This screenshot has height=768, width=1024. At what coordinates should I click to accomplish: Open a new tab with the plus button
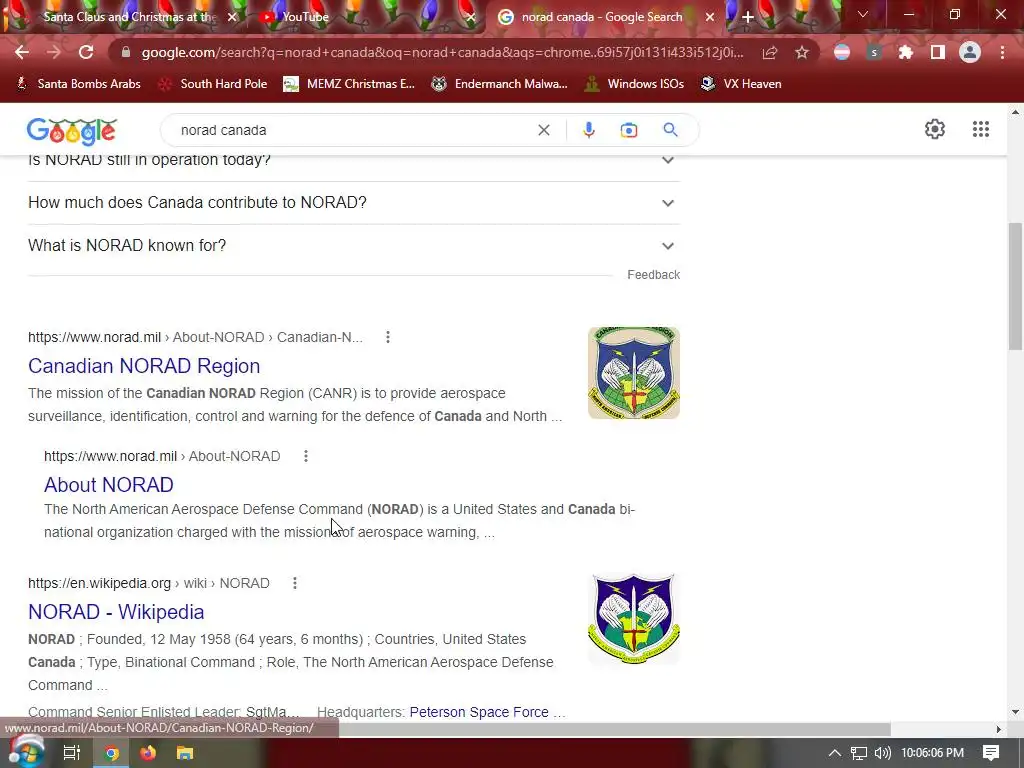[x=748, y=17]
